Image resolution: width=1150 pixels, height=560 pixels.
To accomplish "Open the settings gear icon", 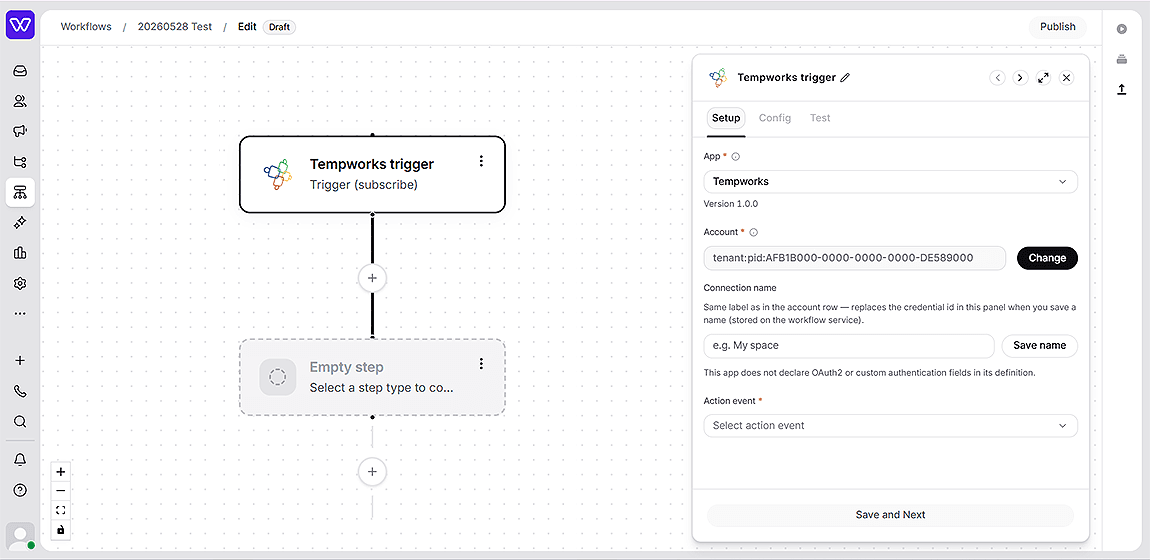I will [x=20, y=284].
